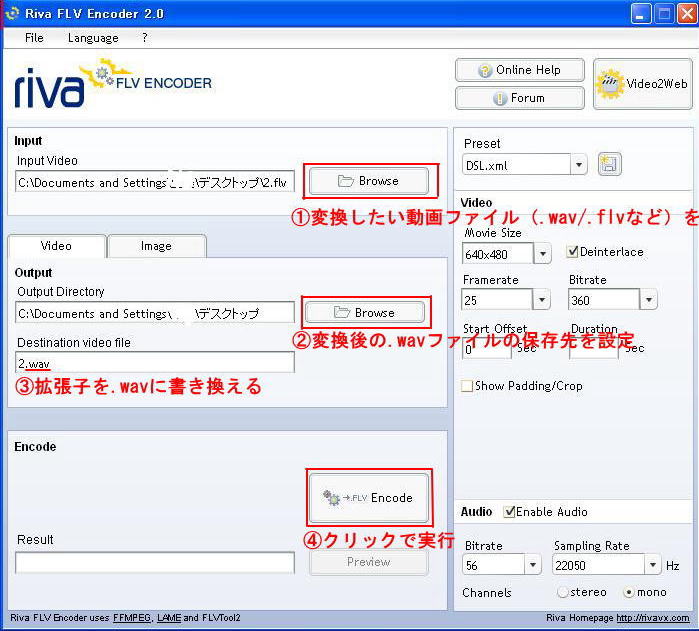The width and height of the screenshot is (699, 631).
Task: Open the Language menu
Action: tap(93, 38)
